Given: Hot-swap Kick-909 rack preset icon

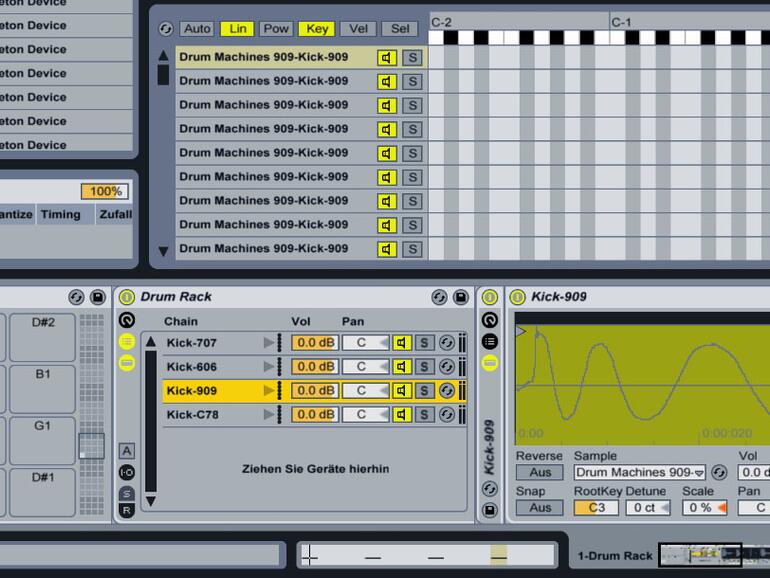Looking at the screenshot, I should pos(490,489).
